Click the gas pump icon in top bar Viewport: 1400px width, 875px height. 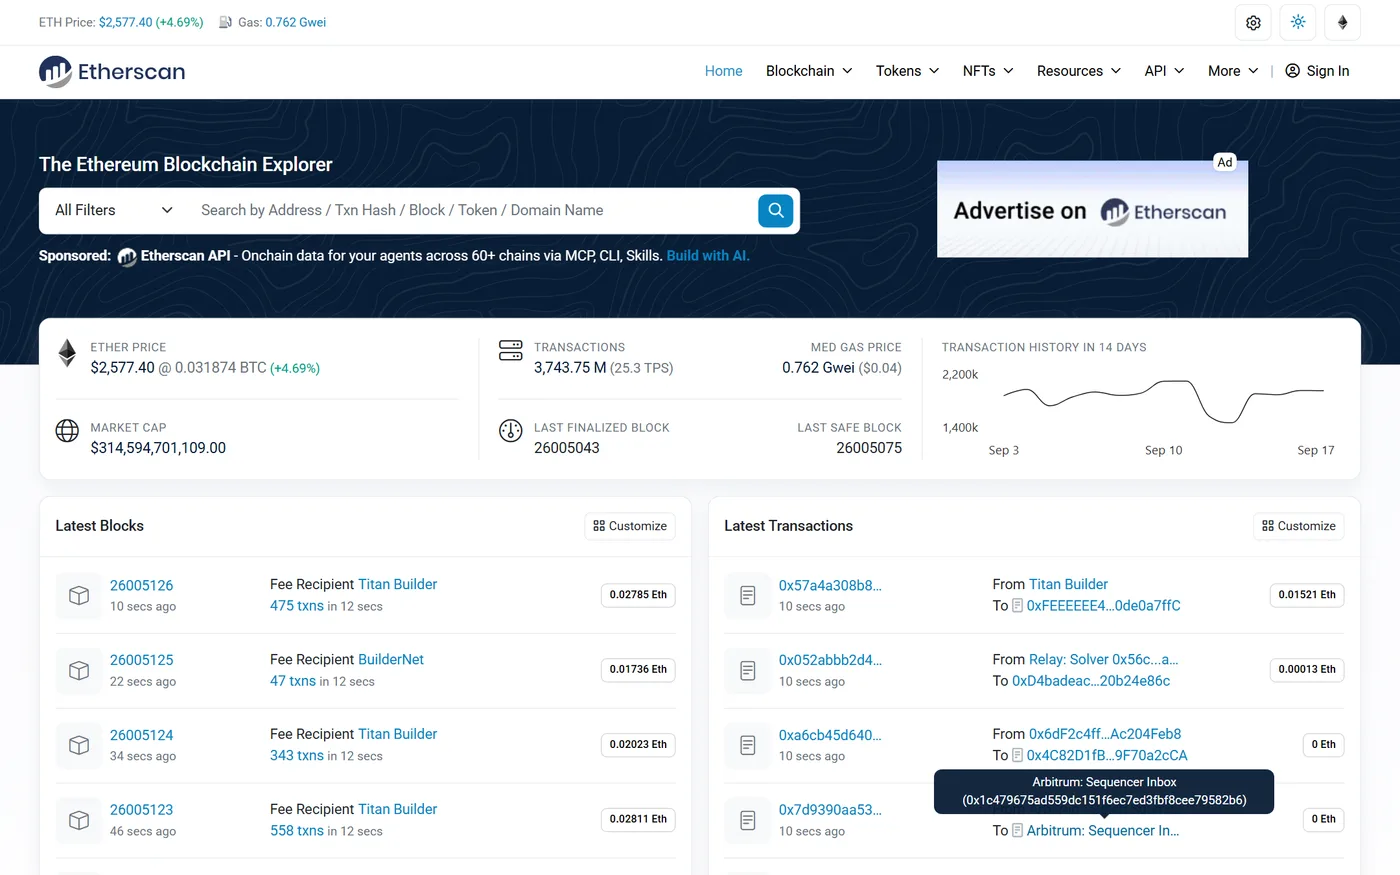coord(226,22)
